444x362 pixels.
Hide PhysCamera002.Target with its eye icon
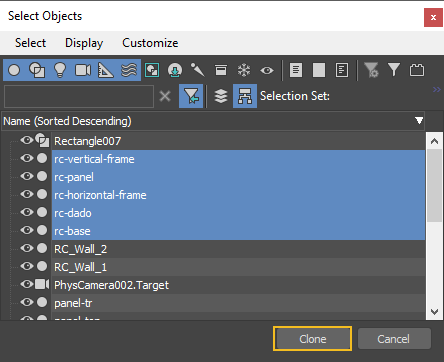[x=27, y=284]
